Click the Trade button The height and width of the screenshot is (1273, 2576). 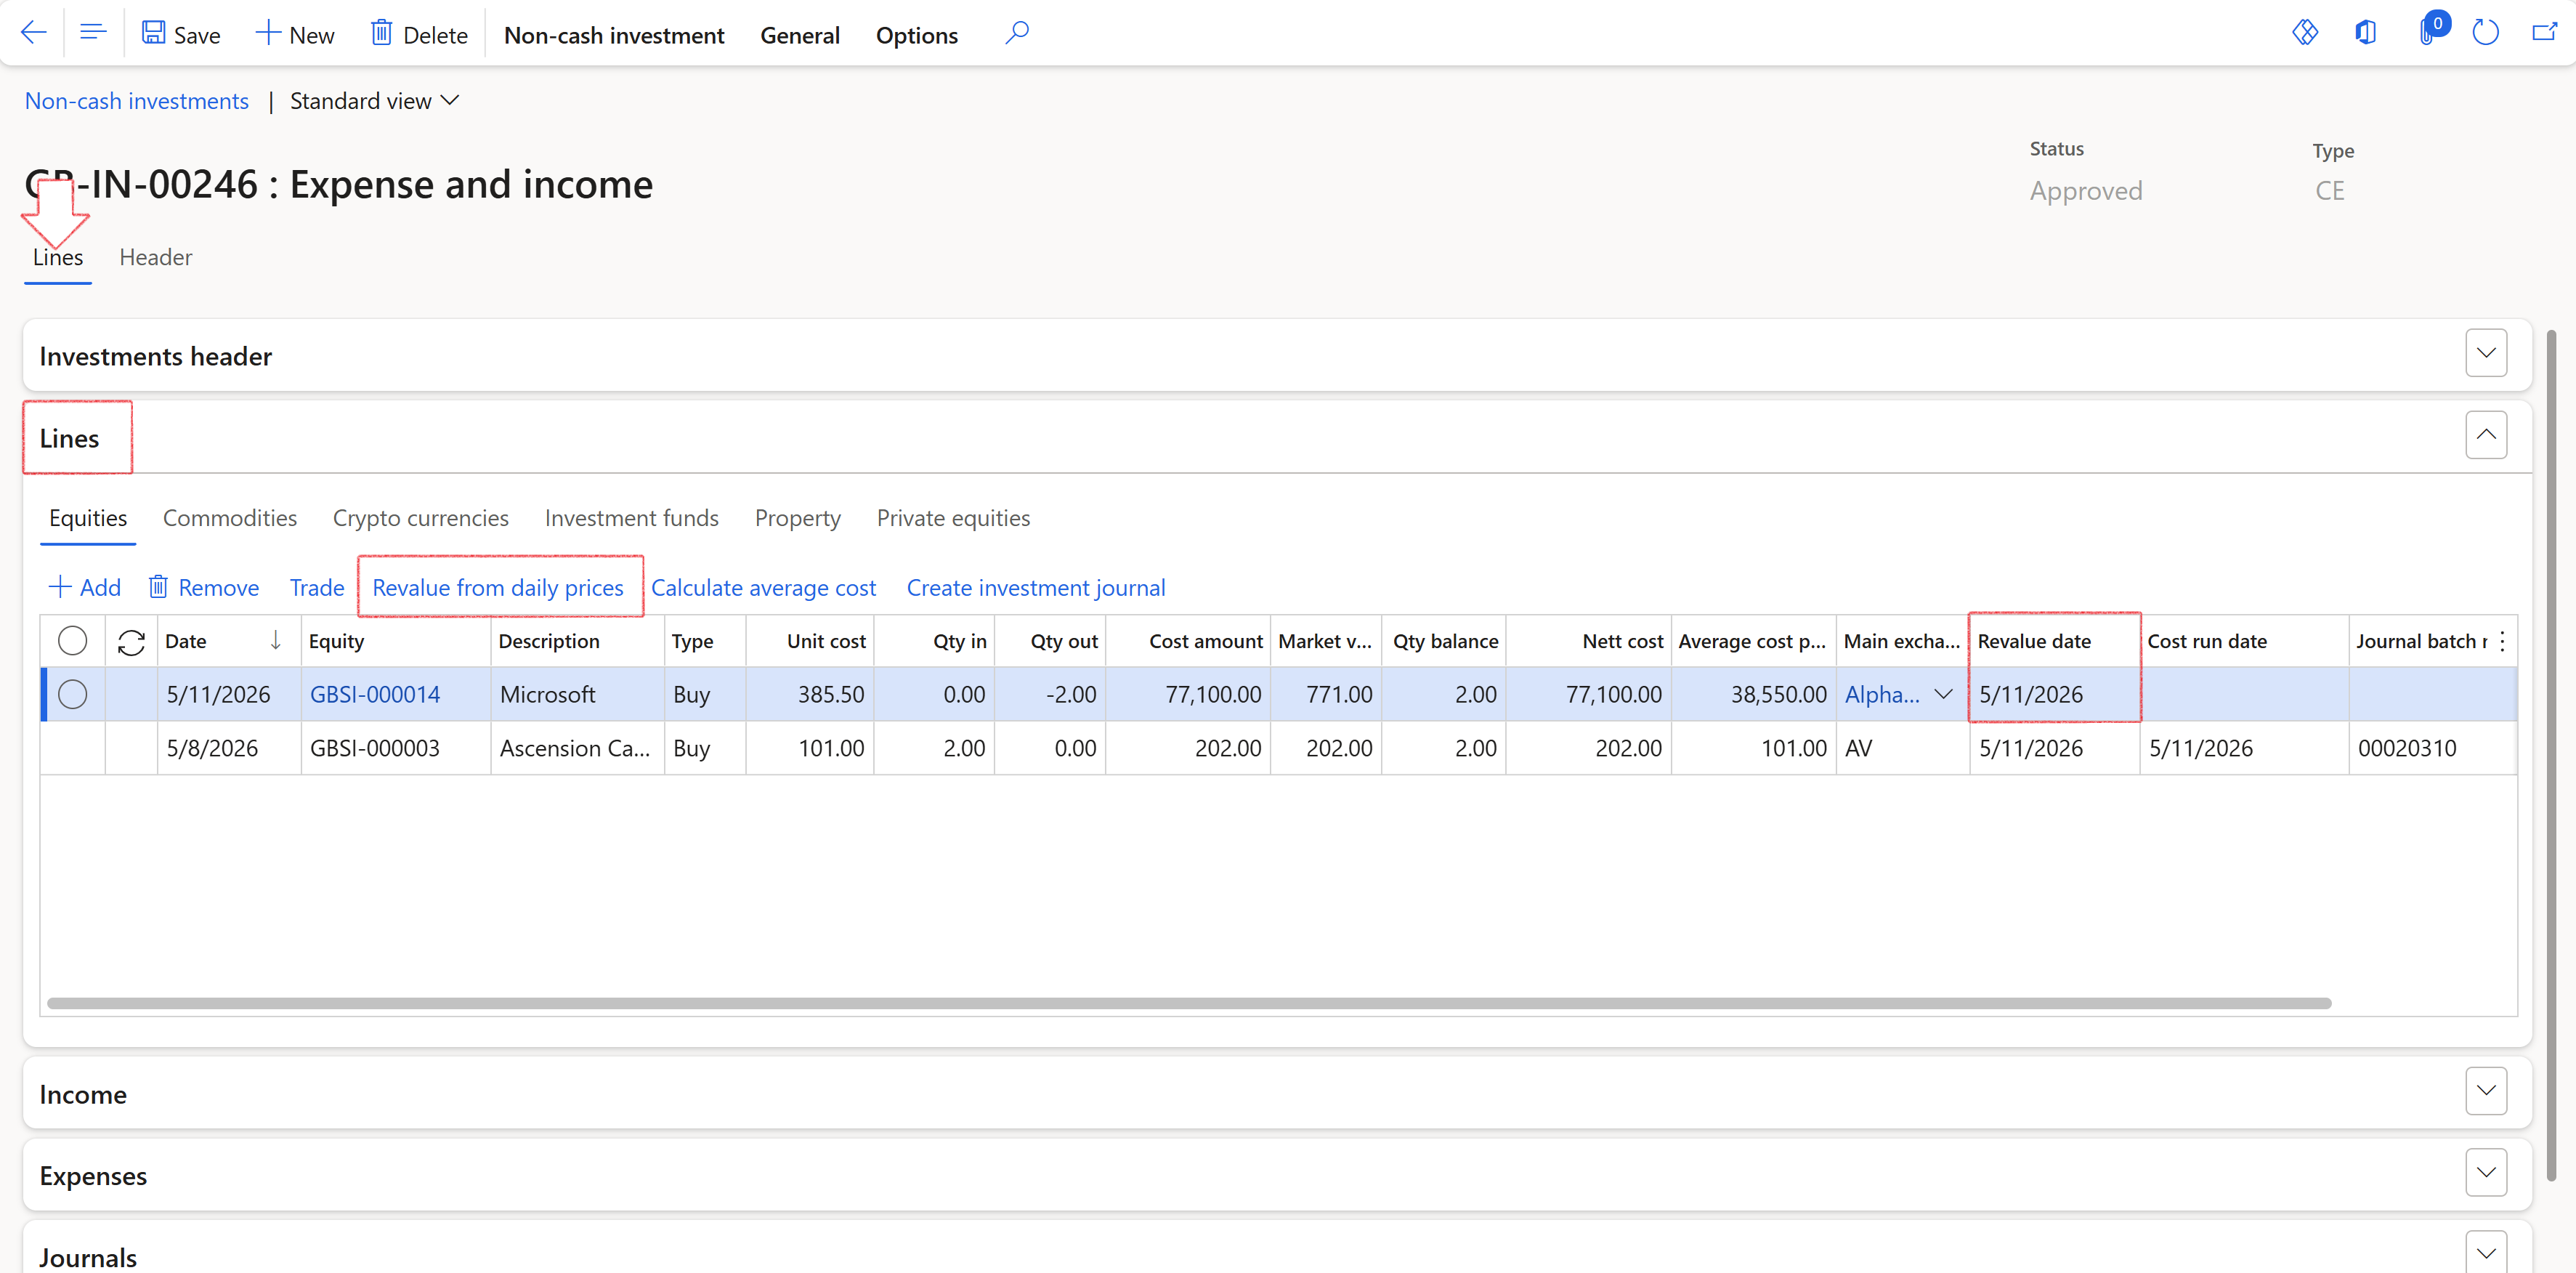317,587
